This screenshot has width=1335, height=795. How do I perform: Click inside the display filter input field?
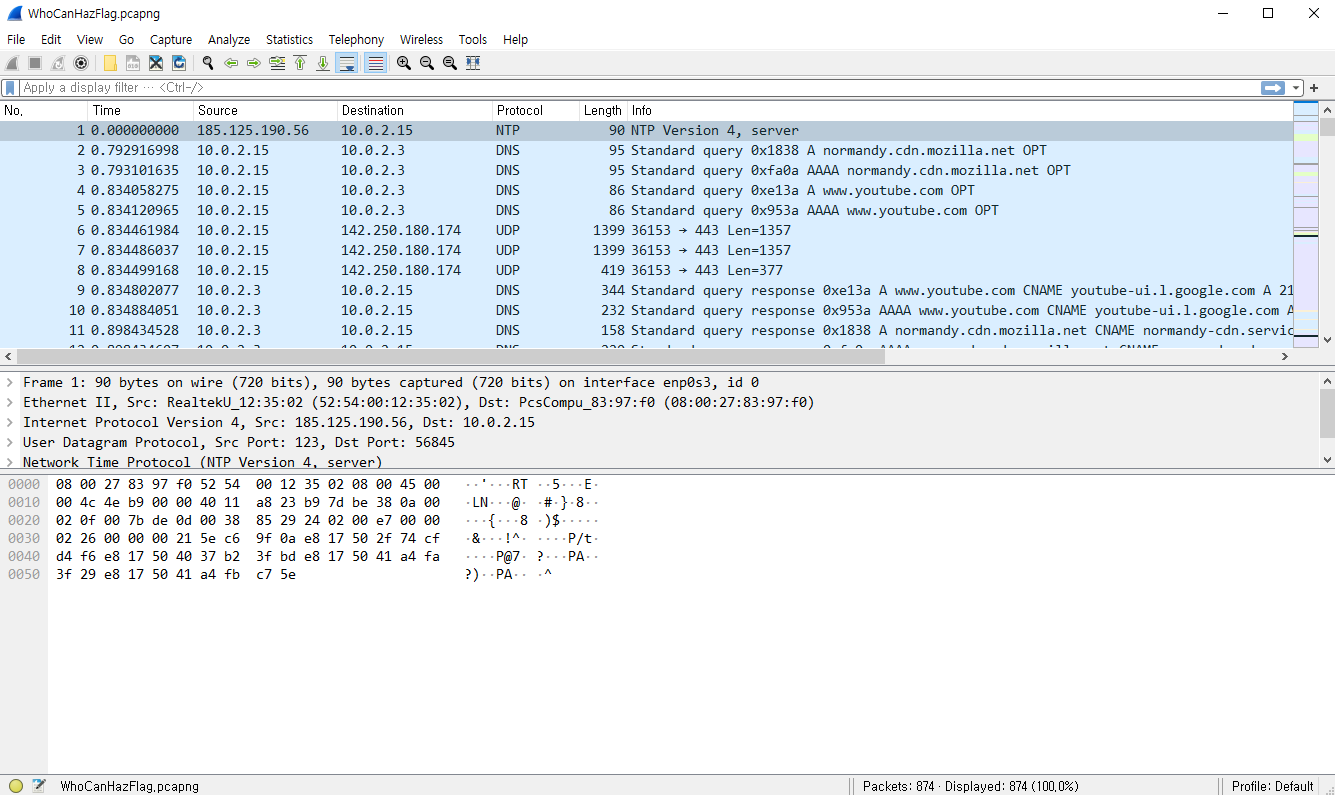[x=640, y=88]
